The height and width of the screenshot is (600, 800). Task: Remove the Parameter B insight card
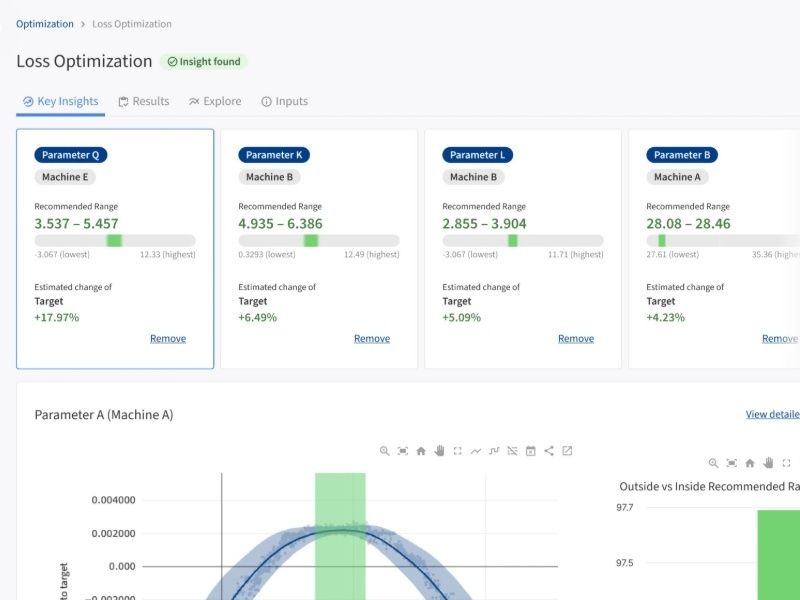point(780,339)
